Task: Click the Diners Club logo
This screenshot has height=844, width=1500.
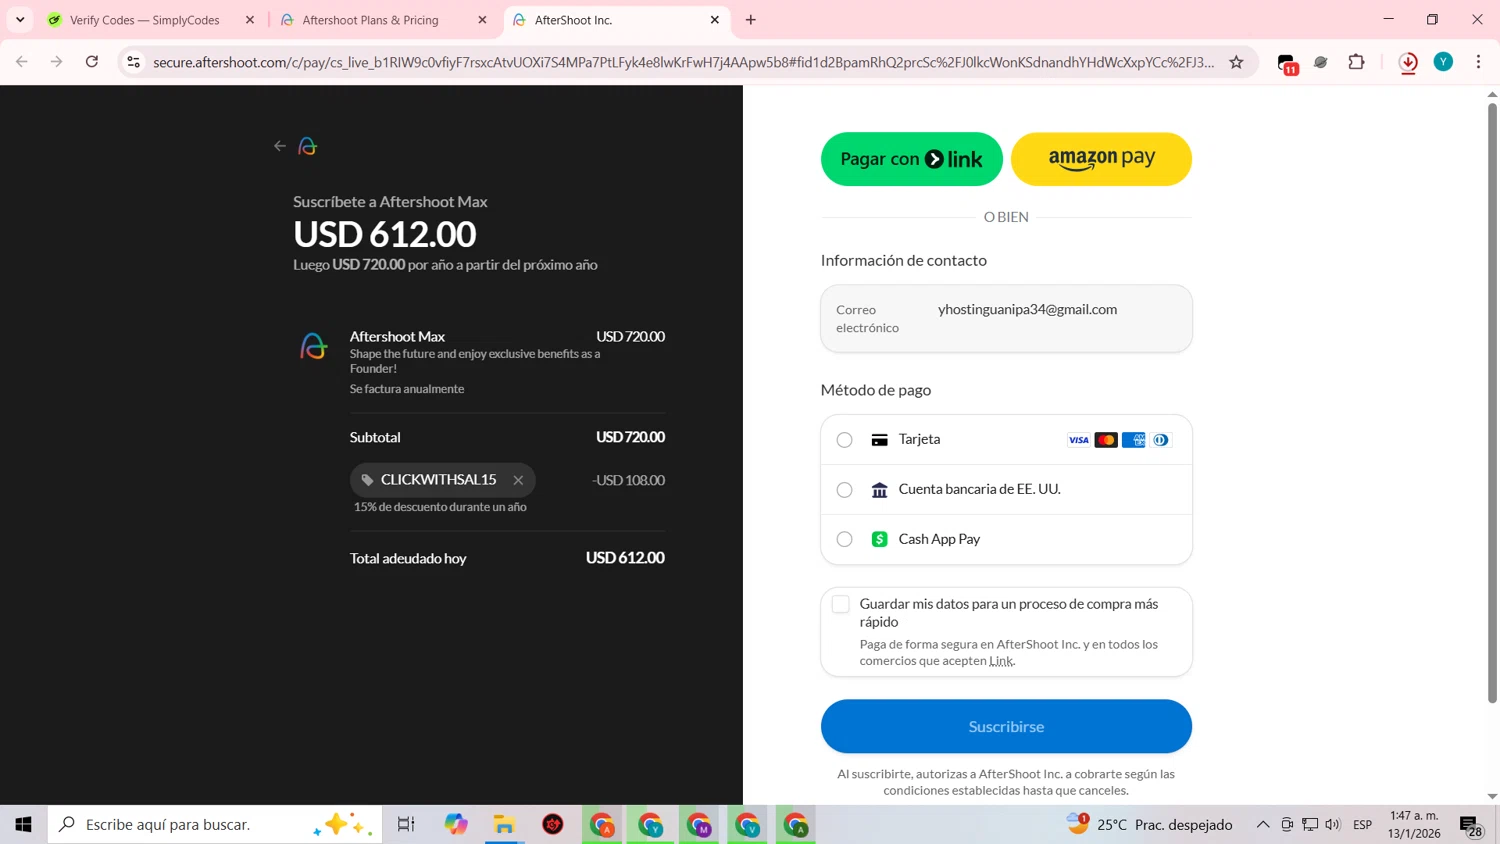Action: click(1161, 440)
